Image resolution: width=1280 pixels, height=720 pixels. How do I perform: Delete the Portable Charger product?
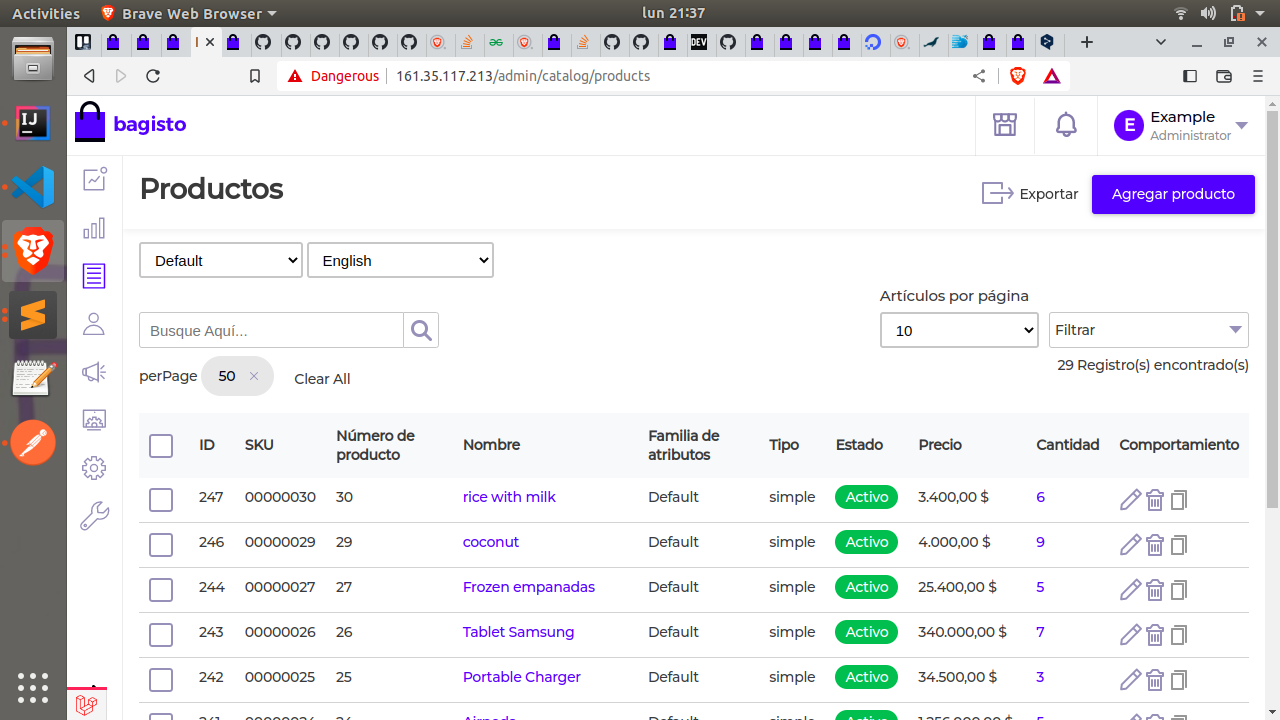point(1155,679)
